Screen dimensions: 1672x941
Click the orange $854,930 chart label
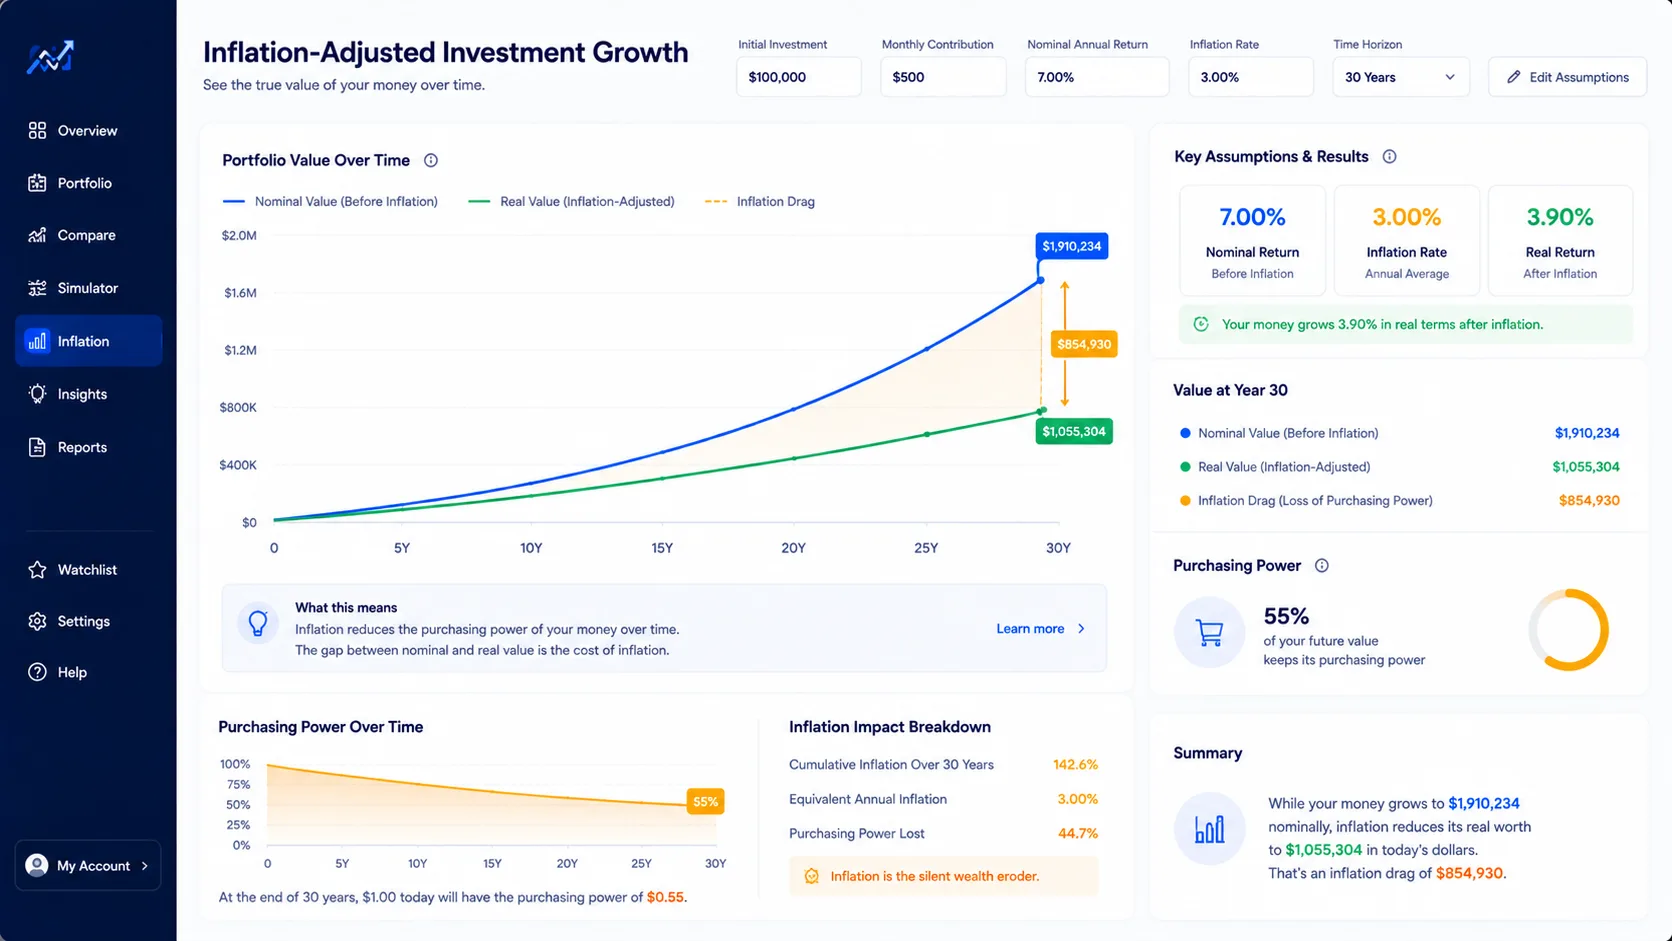1084,344
